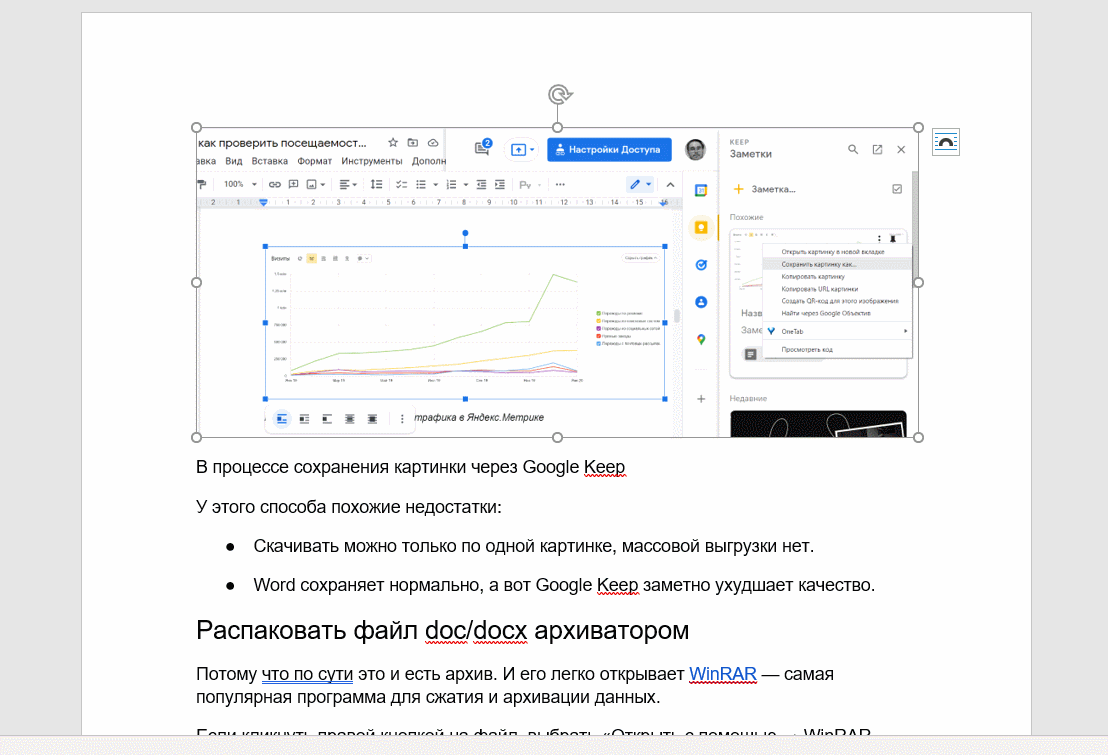This screenshot has height=755, width=1108.
Task: Open the Layout Options button beside the image
Action: tap(945, 142)
